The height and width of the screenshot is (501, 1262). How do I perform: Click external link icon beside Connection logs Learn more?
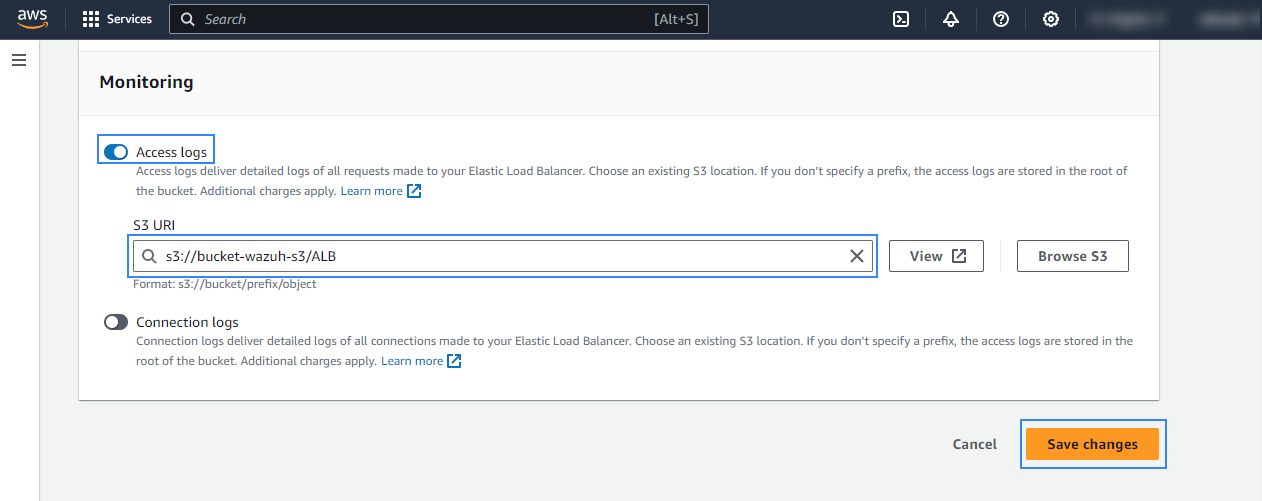[x=454, y=361]
